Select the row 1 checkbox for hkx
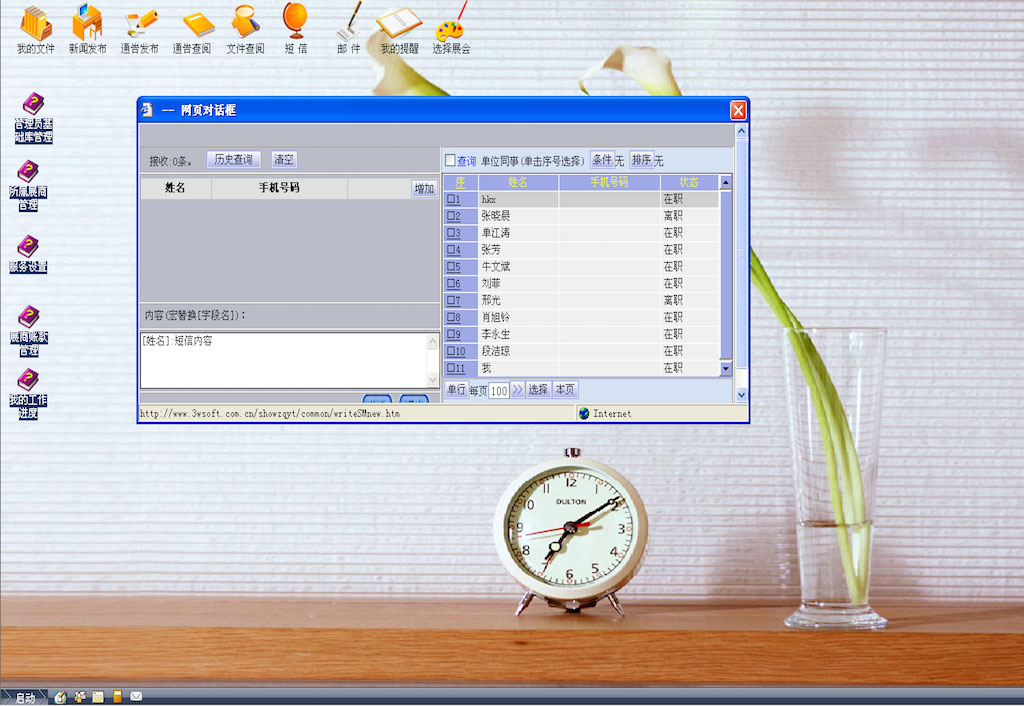 coord(451,199)
